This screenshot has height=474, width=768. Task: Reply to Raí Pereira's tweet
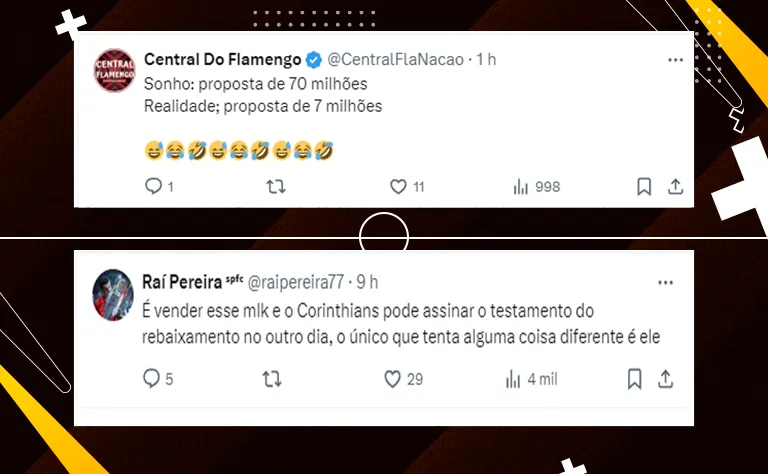[151, 379]
